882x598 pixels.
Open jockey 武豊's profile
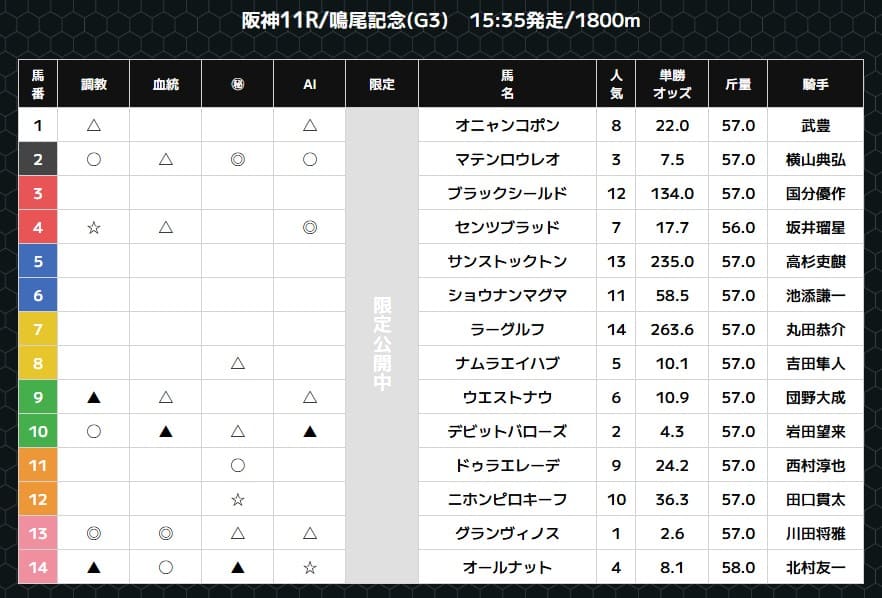click(815, 125)
